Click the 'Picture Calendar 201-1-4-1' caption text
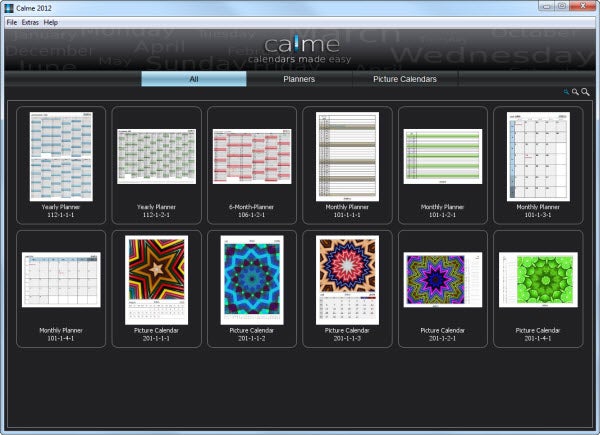This screenshot has height=435, width=600. click(538, 334)
